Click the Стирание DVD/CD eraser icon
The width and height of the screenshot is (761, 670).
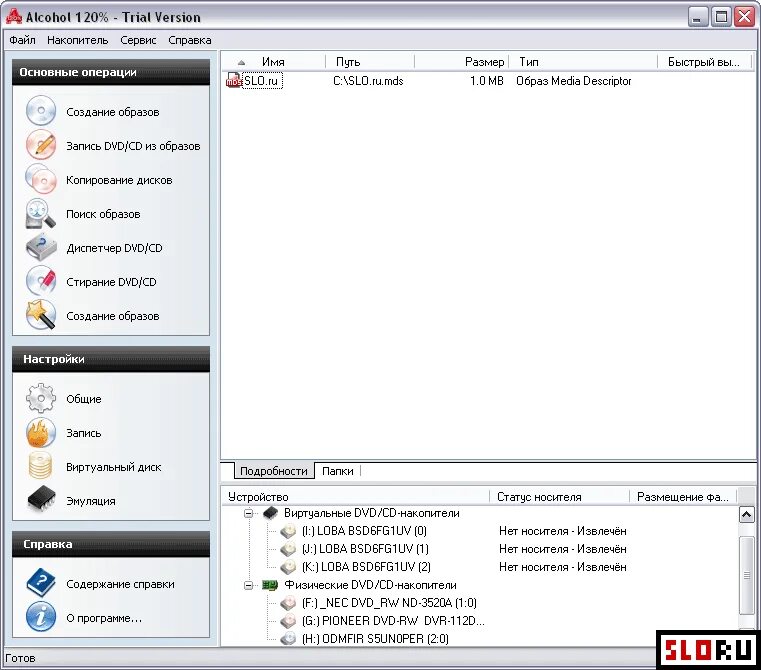[41, 281]
